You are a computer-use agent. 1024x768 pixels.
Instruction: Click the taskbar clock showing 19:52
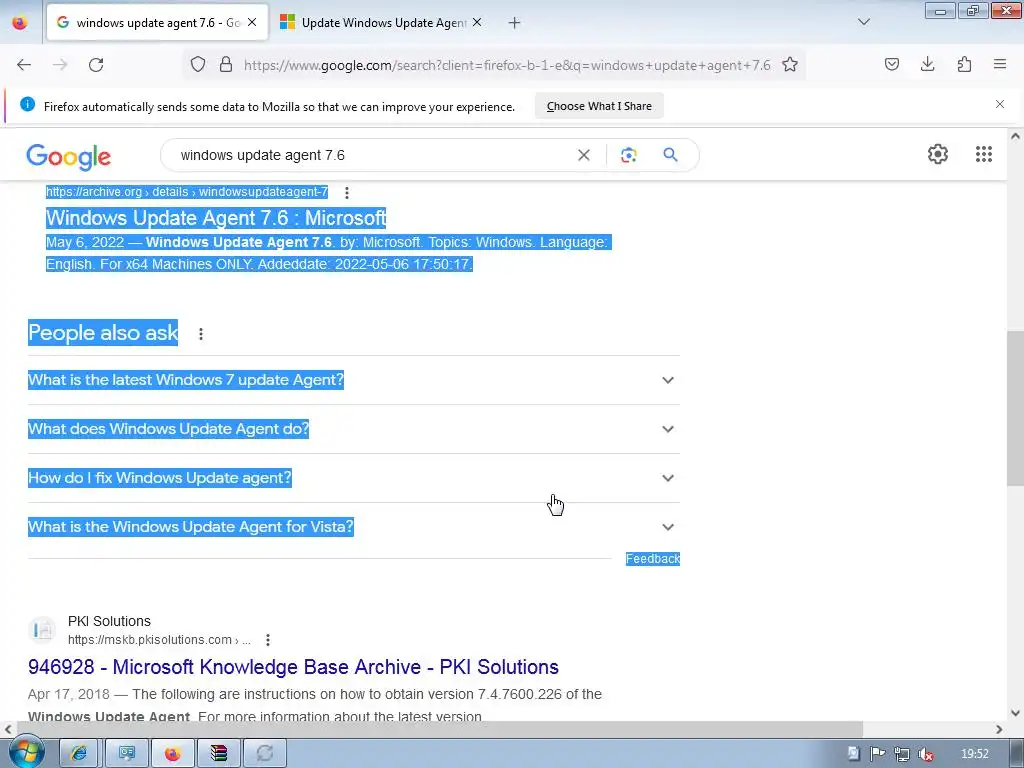tap(974, 754)
